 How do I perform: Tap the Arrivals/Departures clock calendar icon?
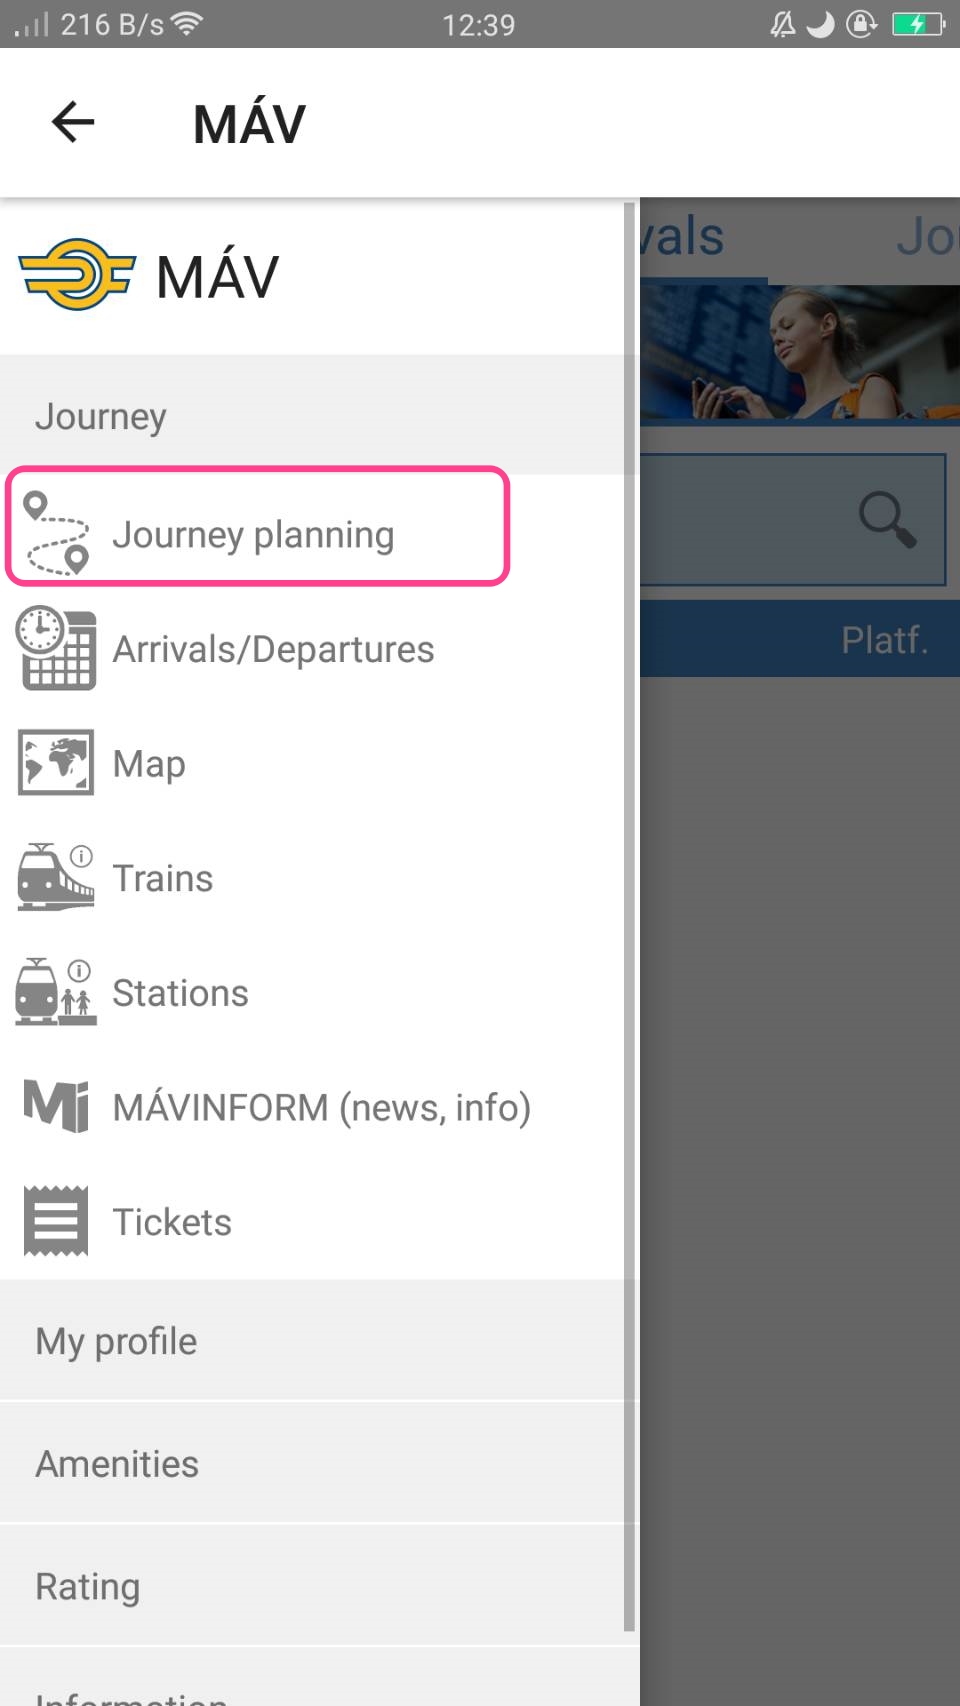56,648
